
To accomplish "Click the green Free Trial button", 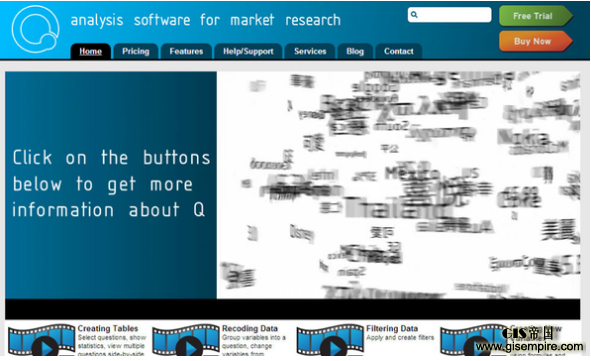I will coord(536,16).
